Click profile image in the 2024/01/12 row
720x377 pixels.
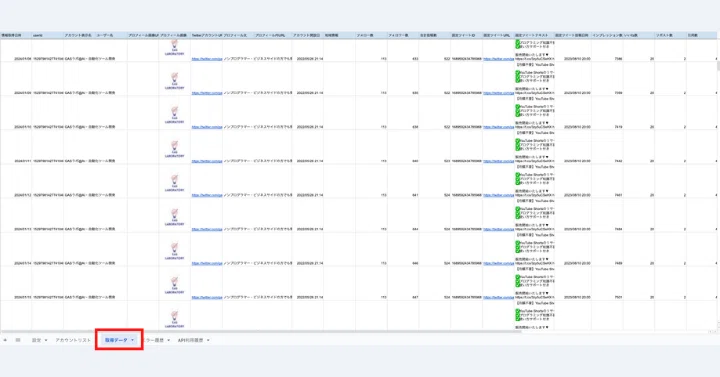click(x=174, y=183)
